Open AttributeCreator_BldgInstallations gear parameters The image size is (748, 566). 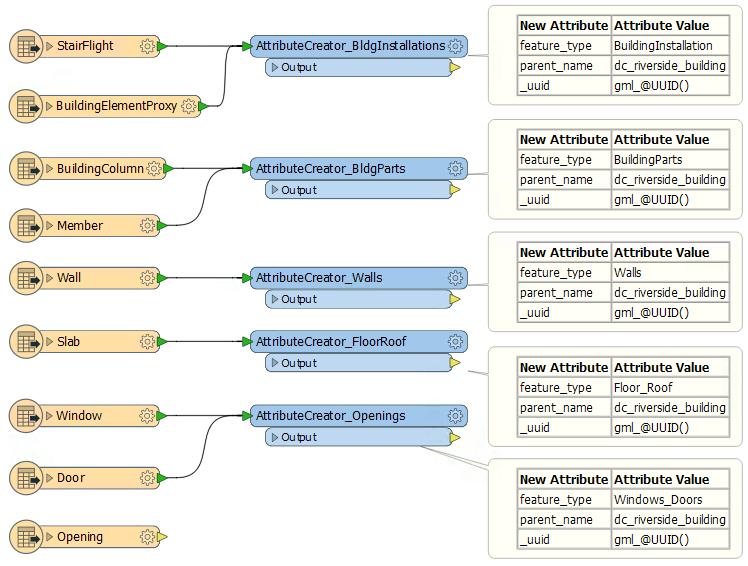[x=456, y=46]
